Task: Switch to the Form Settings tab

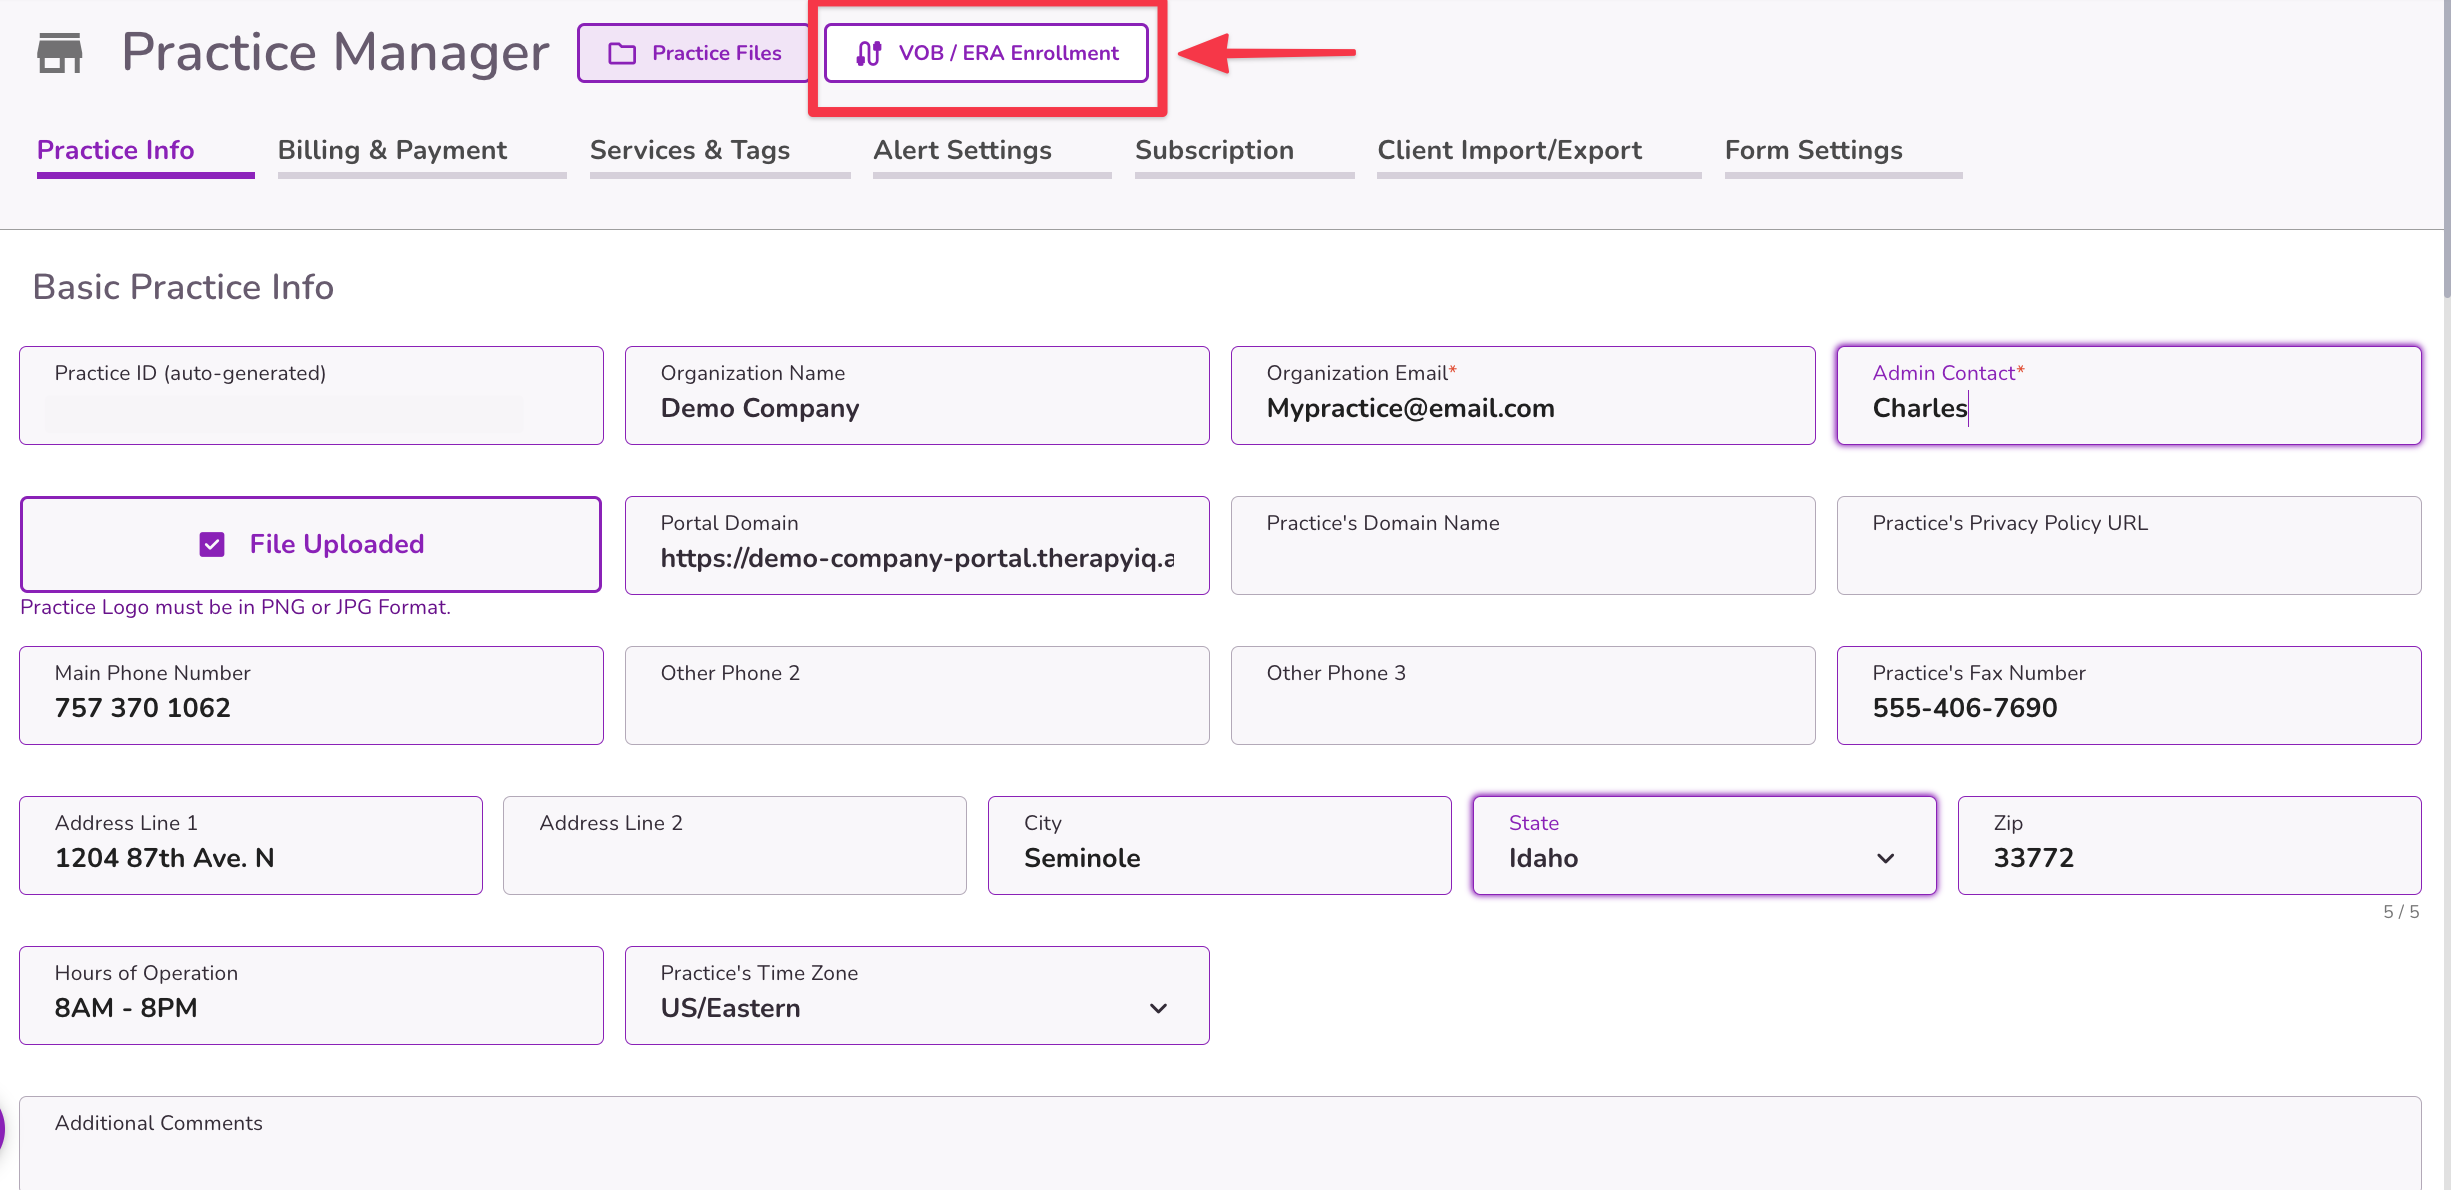Action: (1813, 150)
